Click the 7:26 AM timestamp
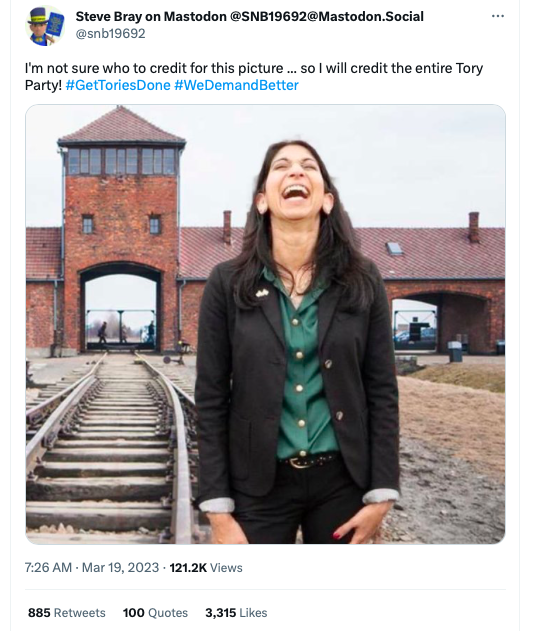The image size is (534, 631). [48, 568]
